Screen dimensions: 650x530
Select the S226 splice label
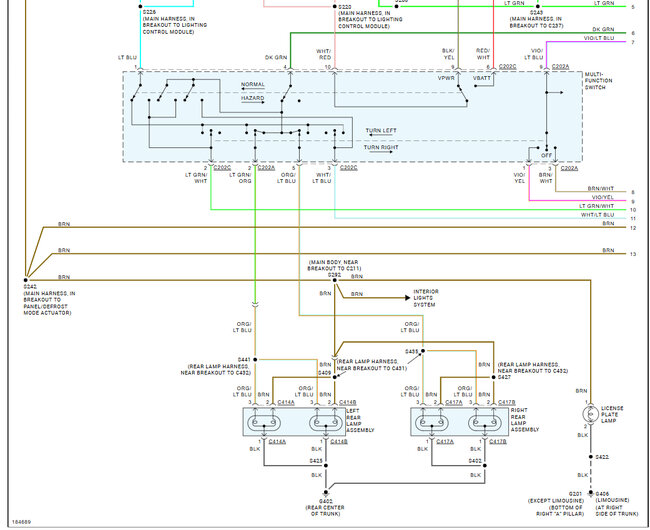pos(149,12)
